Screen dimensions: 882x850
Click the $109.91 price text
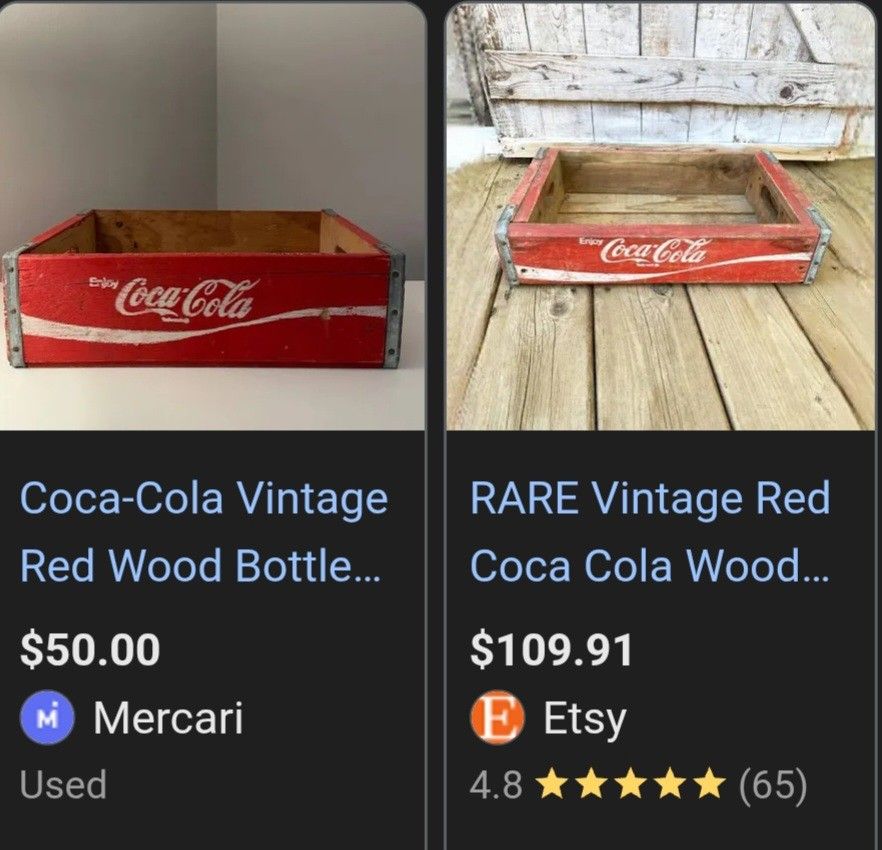550,648
